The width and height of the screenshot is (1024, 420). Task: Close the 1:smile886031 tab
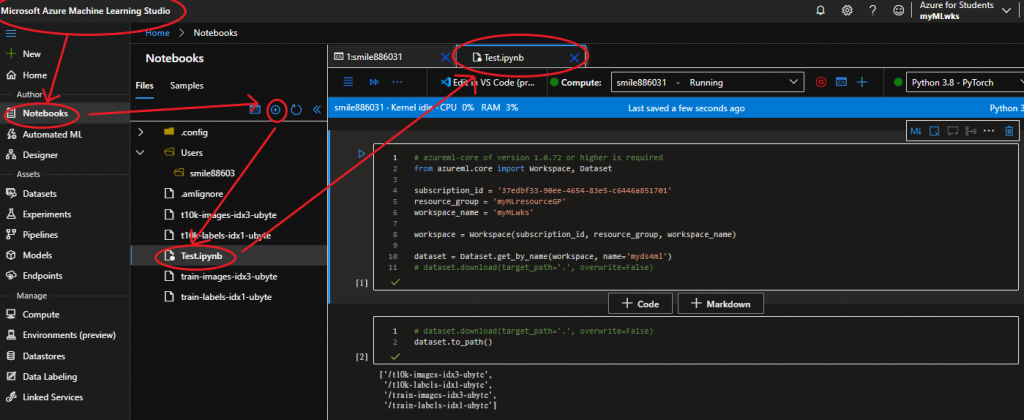pyautogui.click(x=445, y=57)
